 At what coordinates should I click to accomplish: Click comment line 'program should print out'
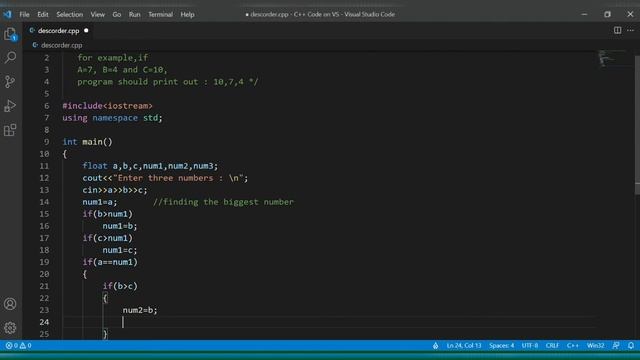pyautogui.click(x=168, y=82)
